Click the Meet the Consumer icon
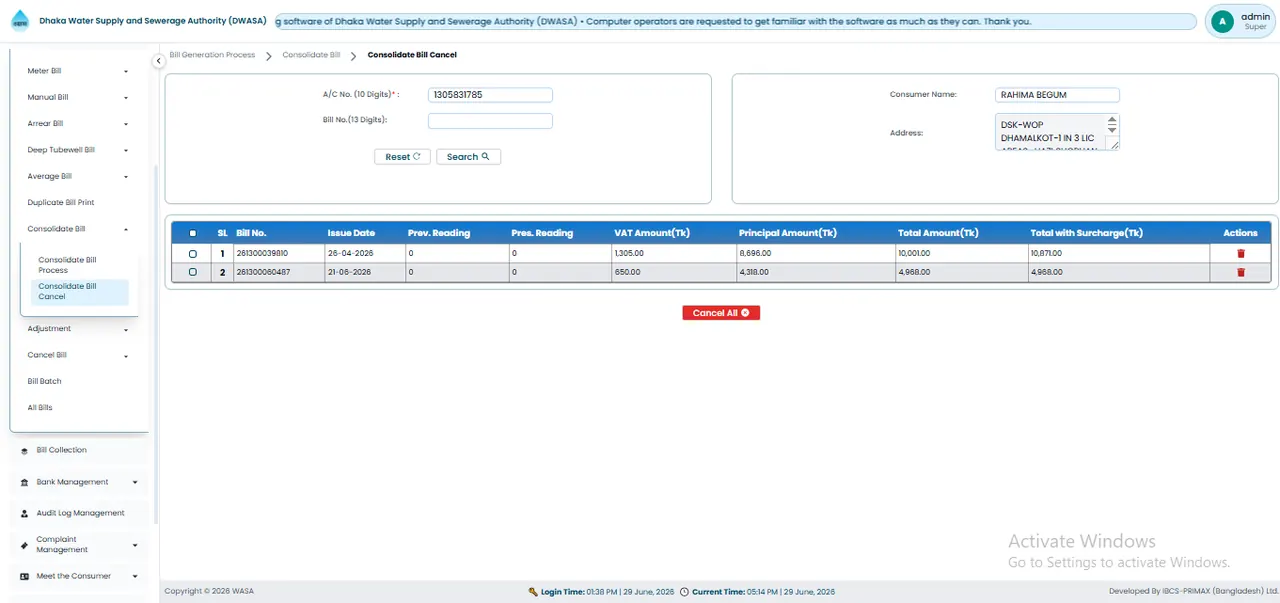Image resolution: width=1280 pixels, height=603 pixels. pyautogui.click(x=24, y=576)
